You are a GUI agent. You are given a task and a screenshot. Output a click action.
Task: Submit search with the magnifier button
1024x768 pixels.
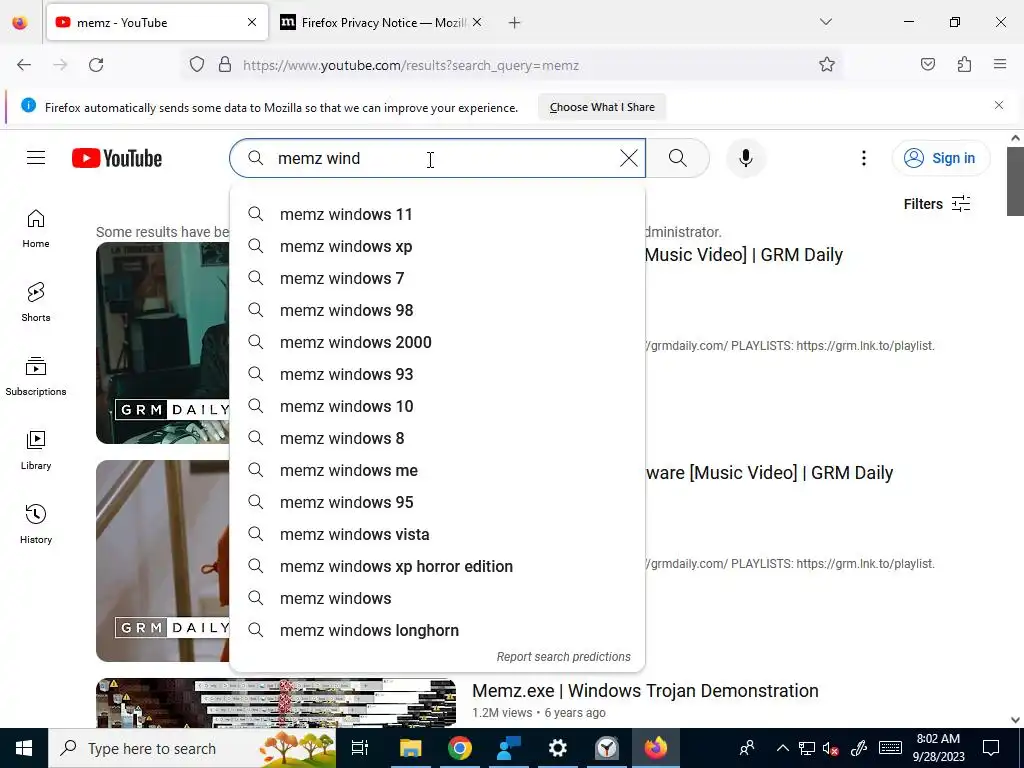tap(678, 158)
